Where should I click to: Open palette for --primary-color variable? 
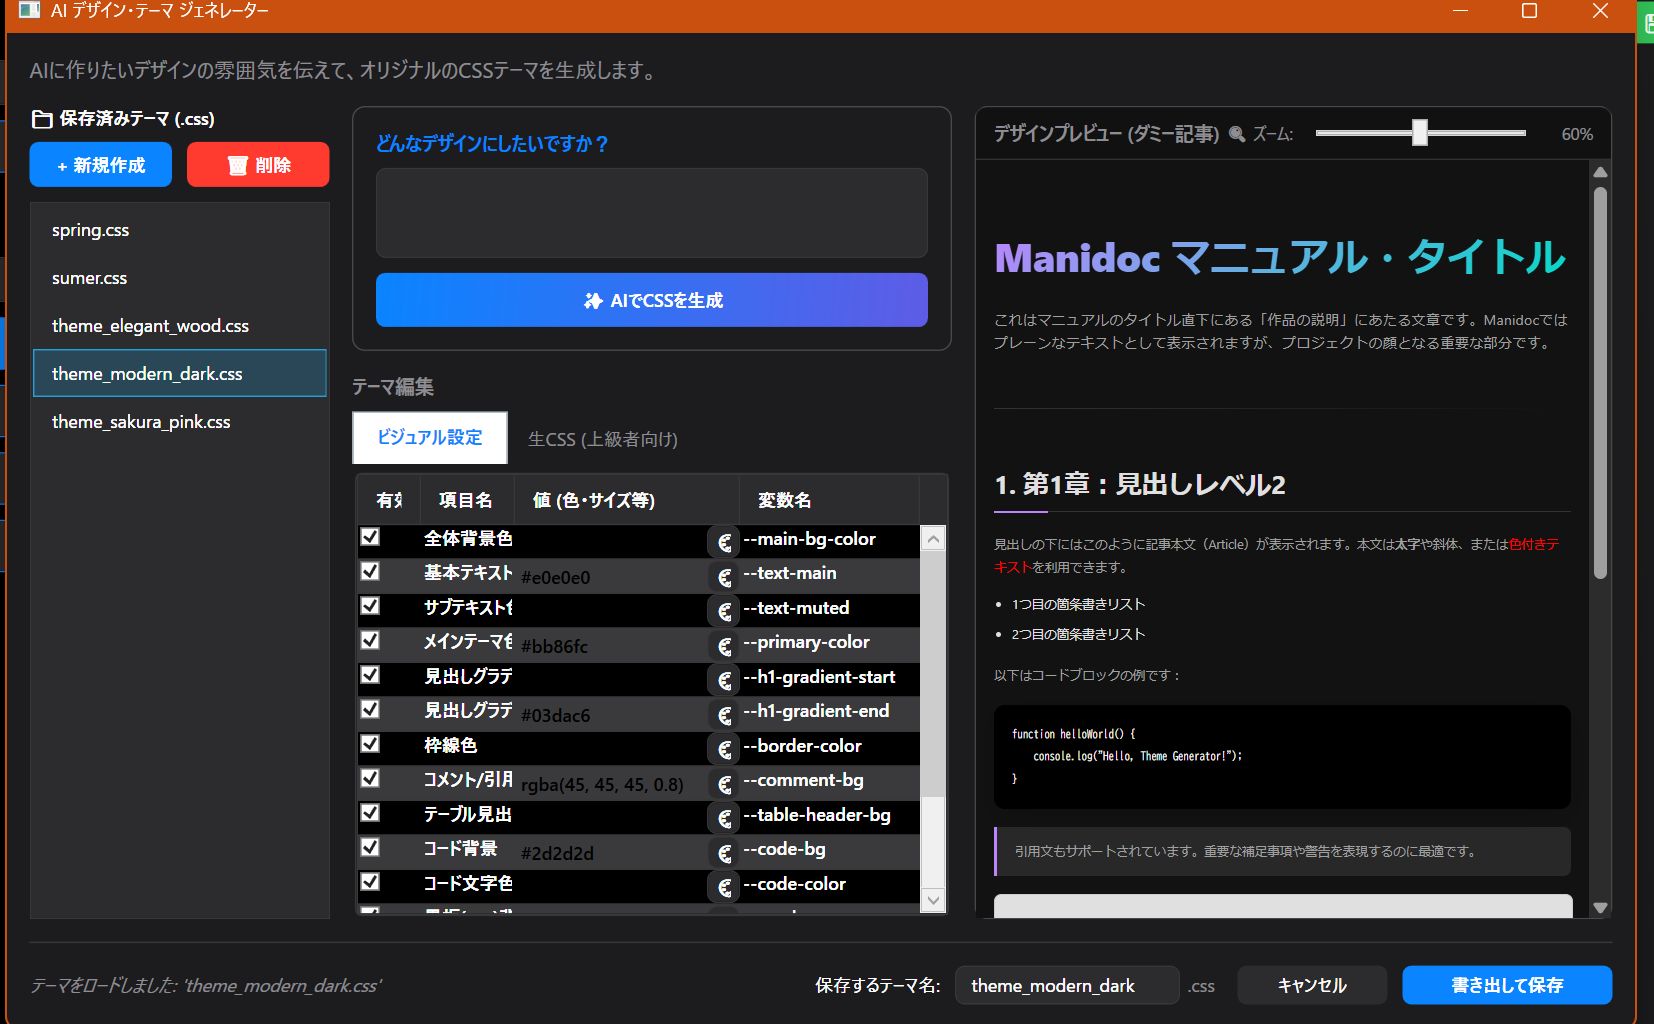724,646
